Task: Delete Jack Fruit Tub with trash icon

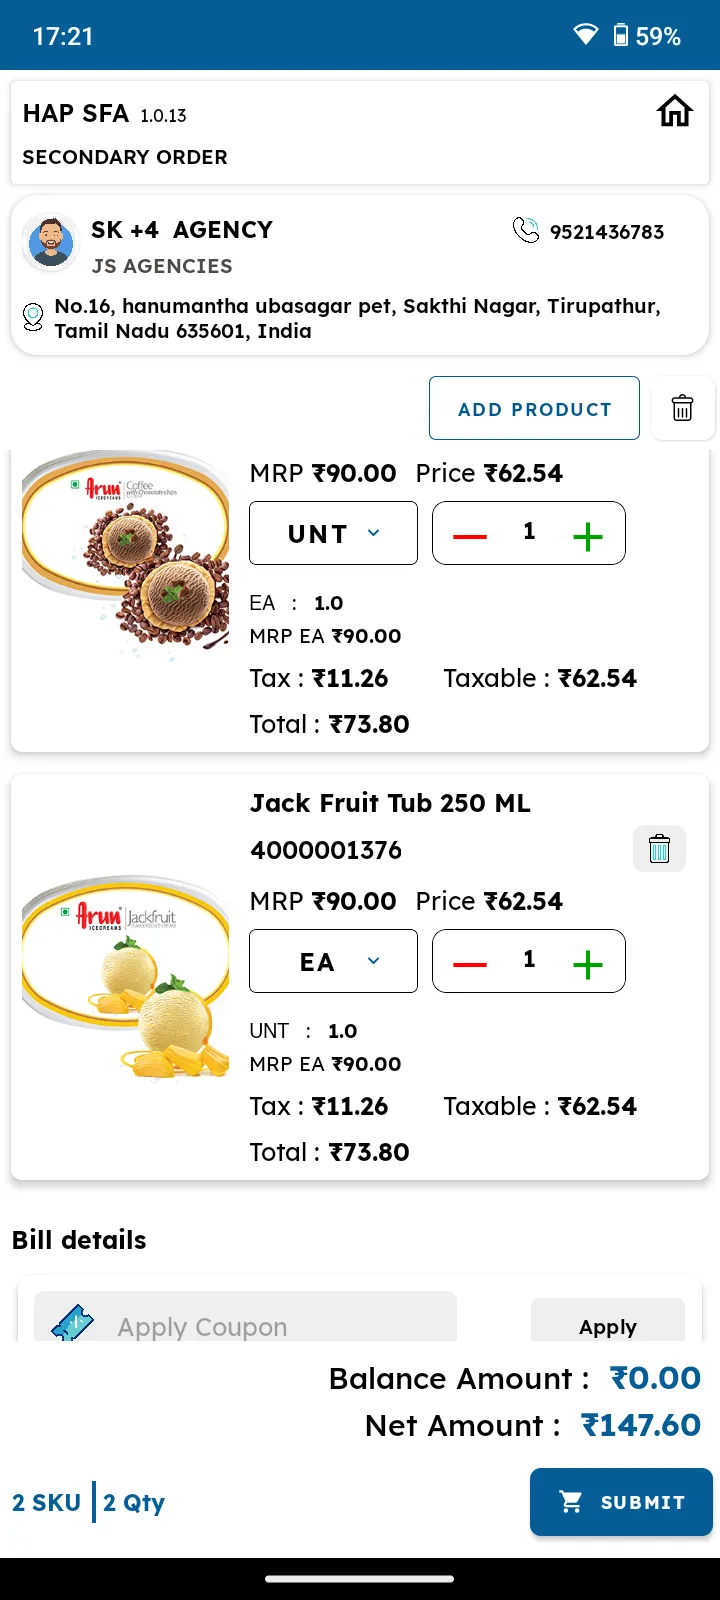Action: click(x=660, y=849)
